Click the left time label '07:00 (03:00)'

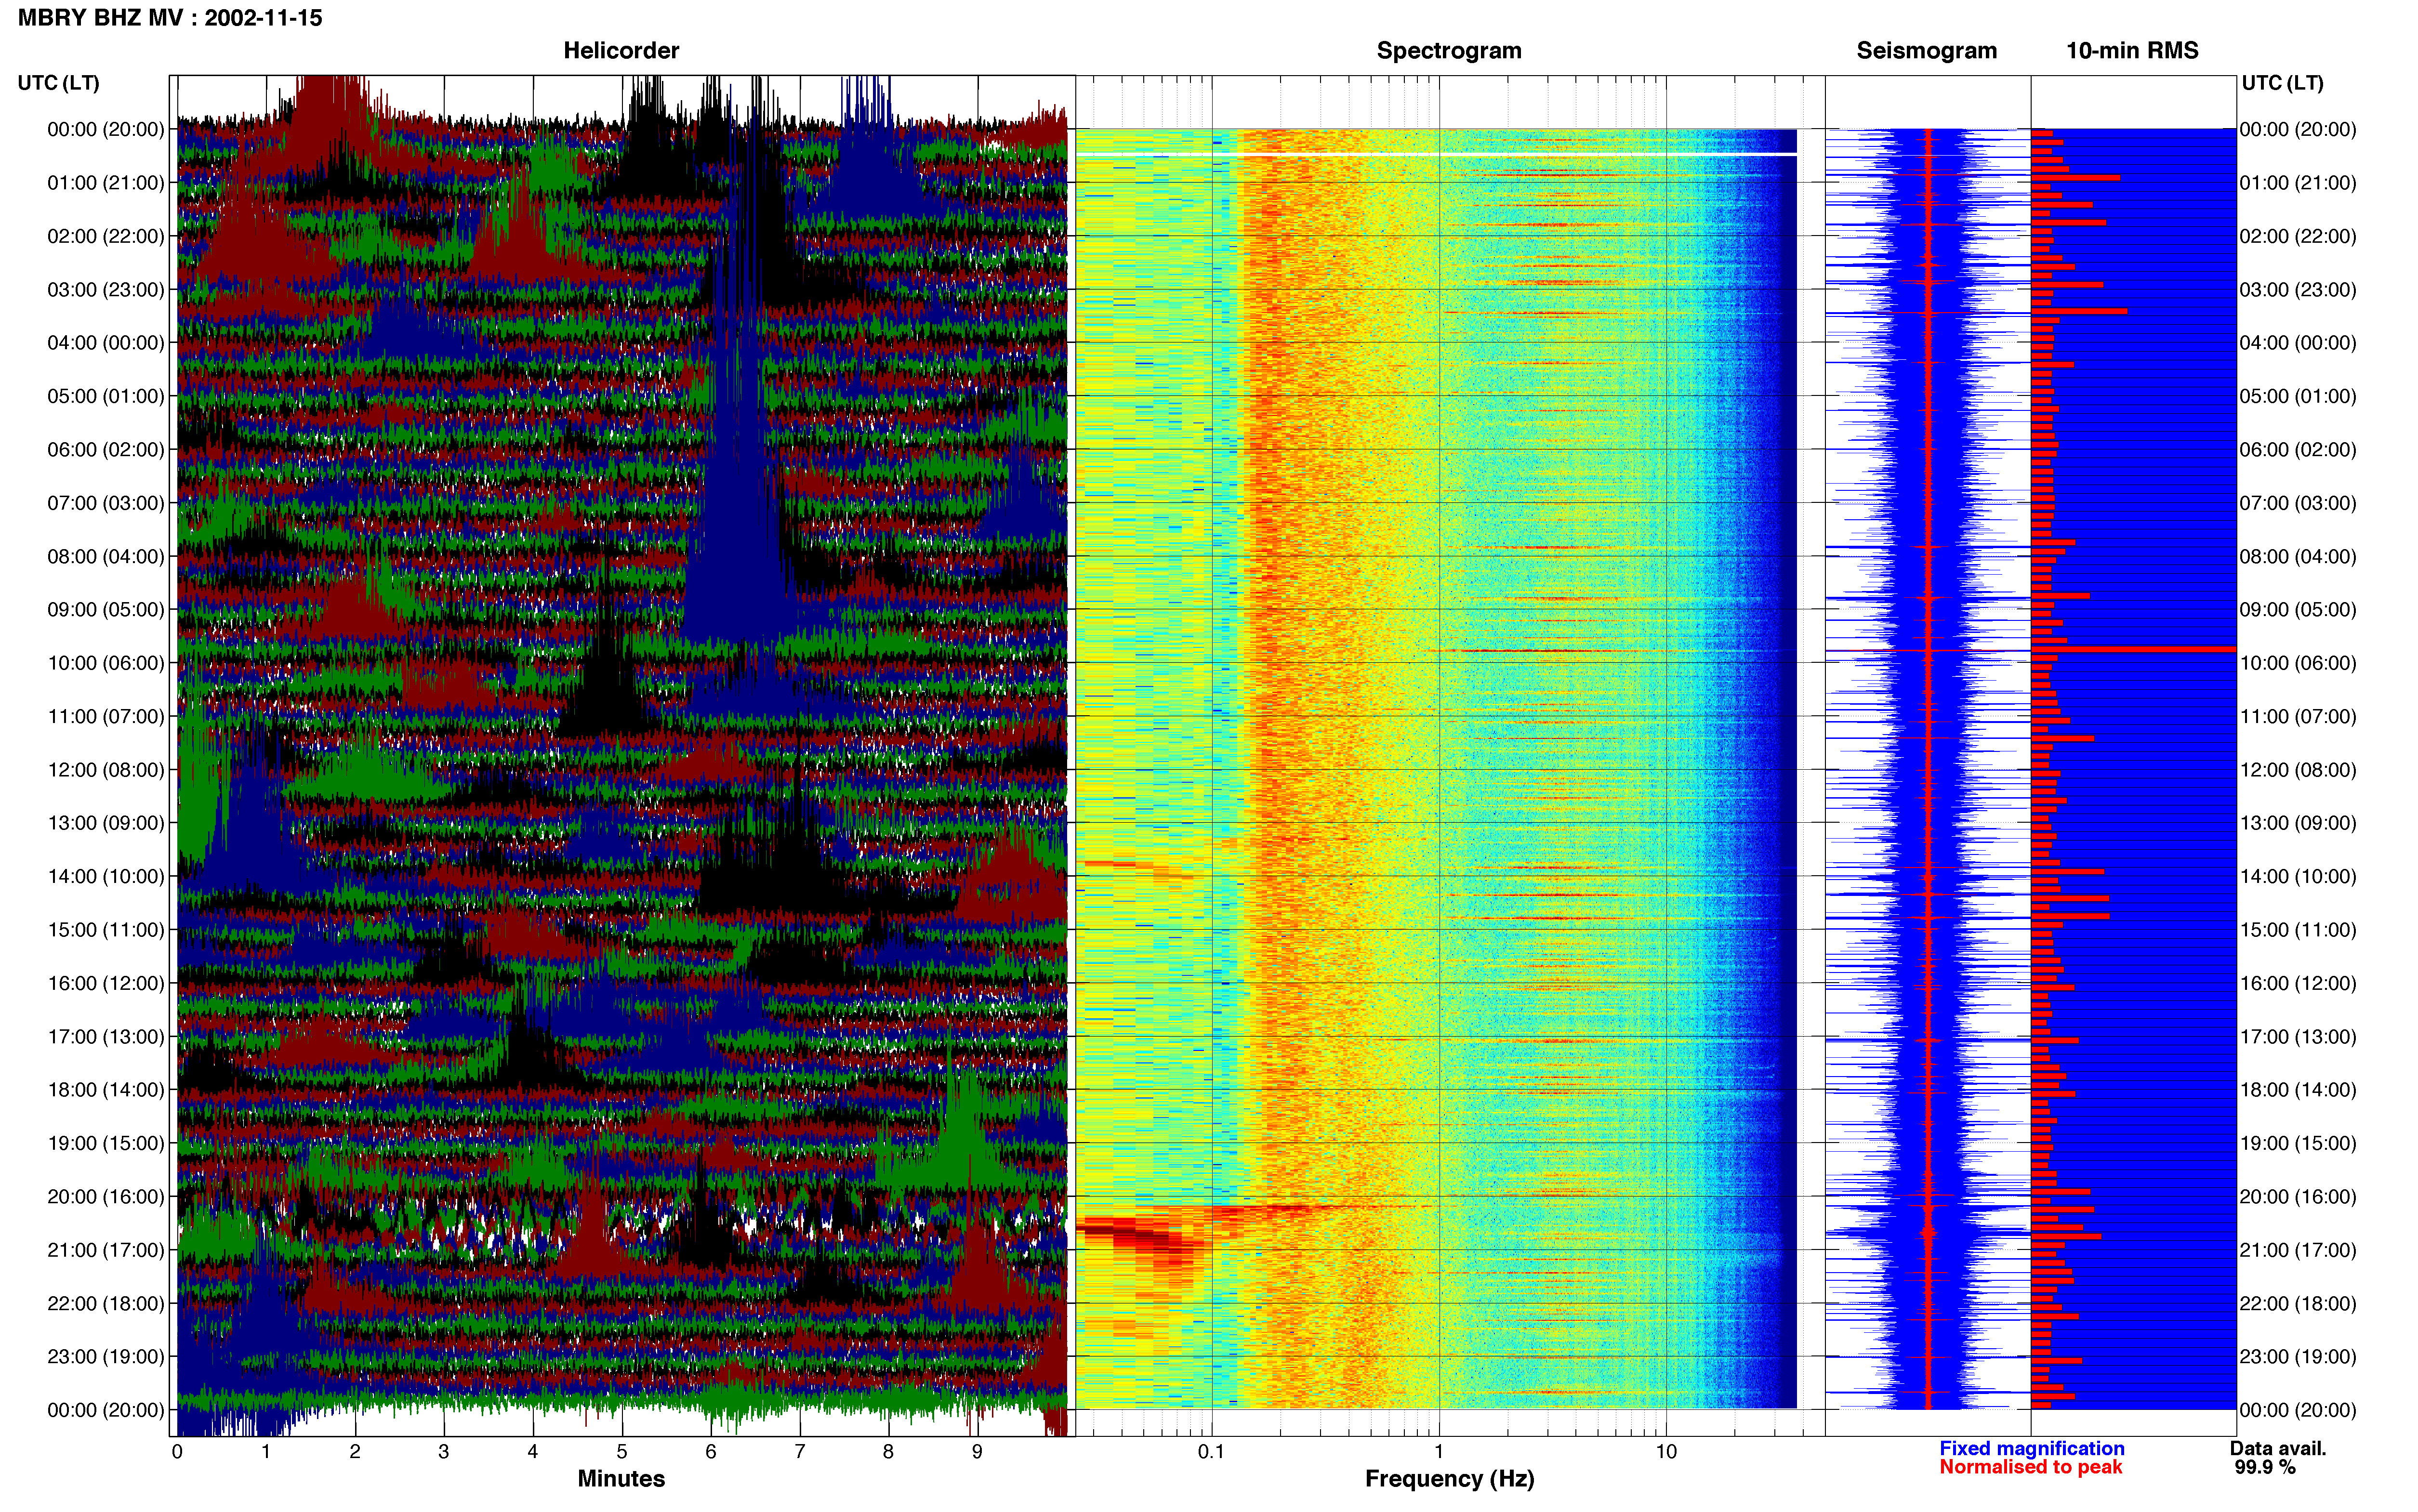pyautogui.click(x=106, y=503)
